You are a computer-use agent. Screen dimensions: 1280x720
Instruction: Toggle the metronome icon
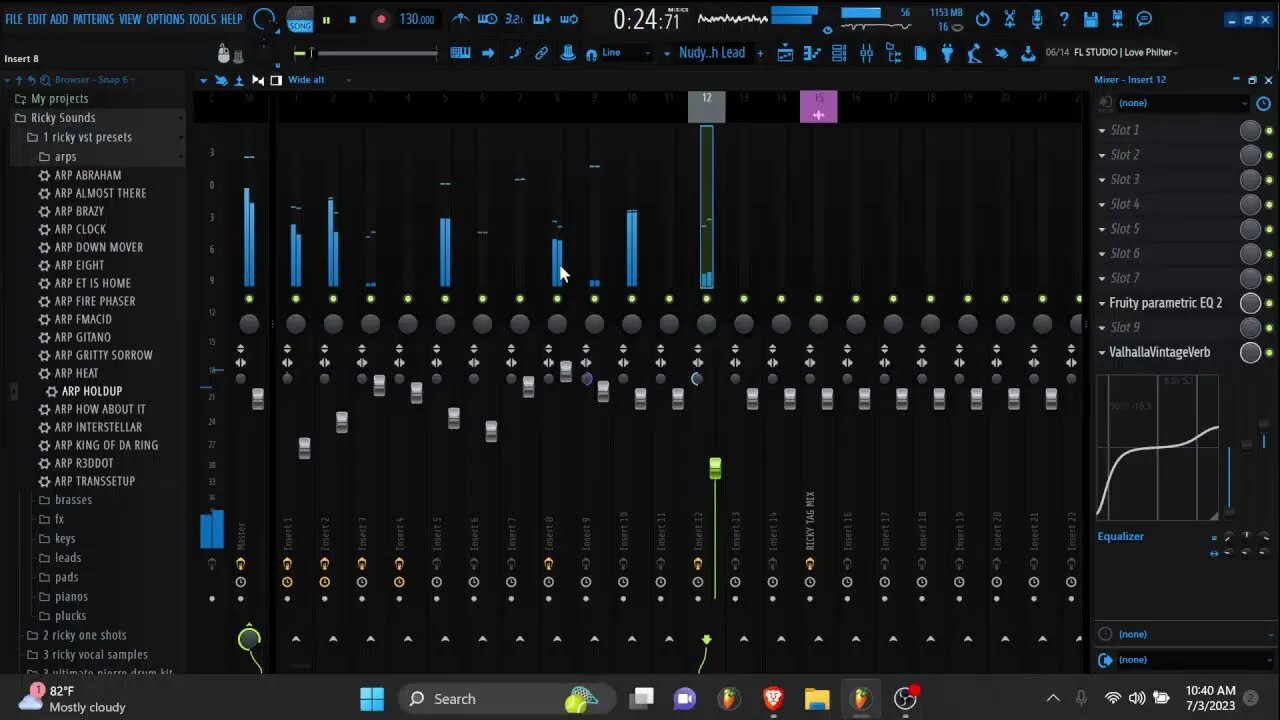460,19
